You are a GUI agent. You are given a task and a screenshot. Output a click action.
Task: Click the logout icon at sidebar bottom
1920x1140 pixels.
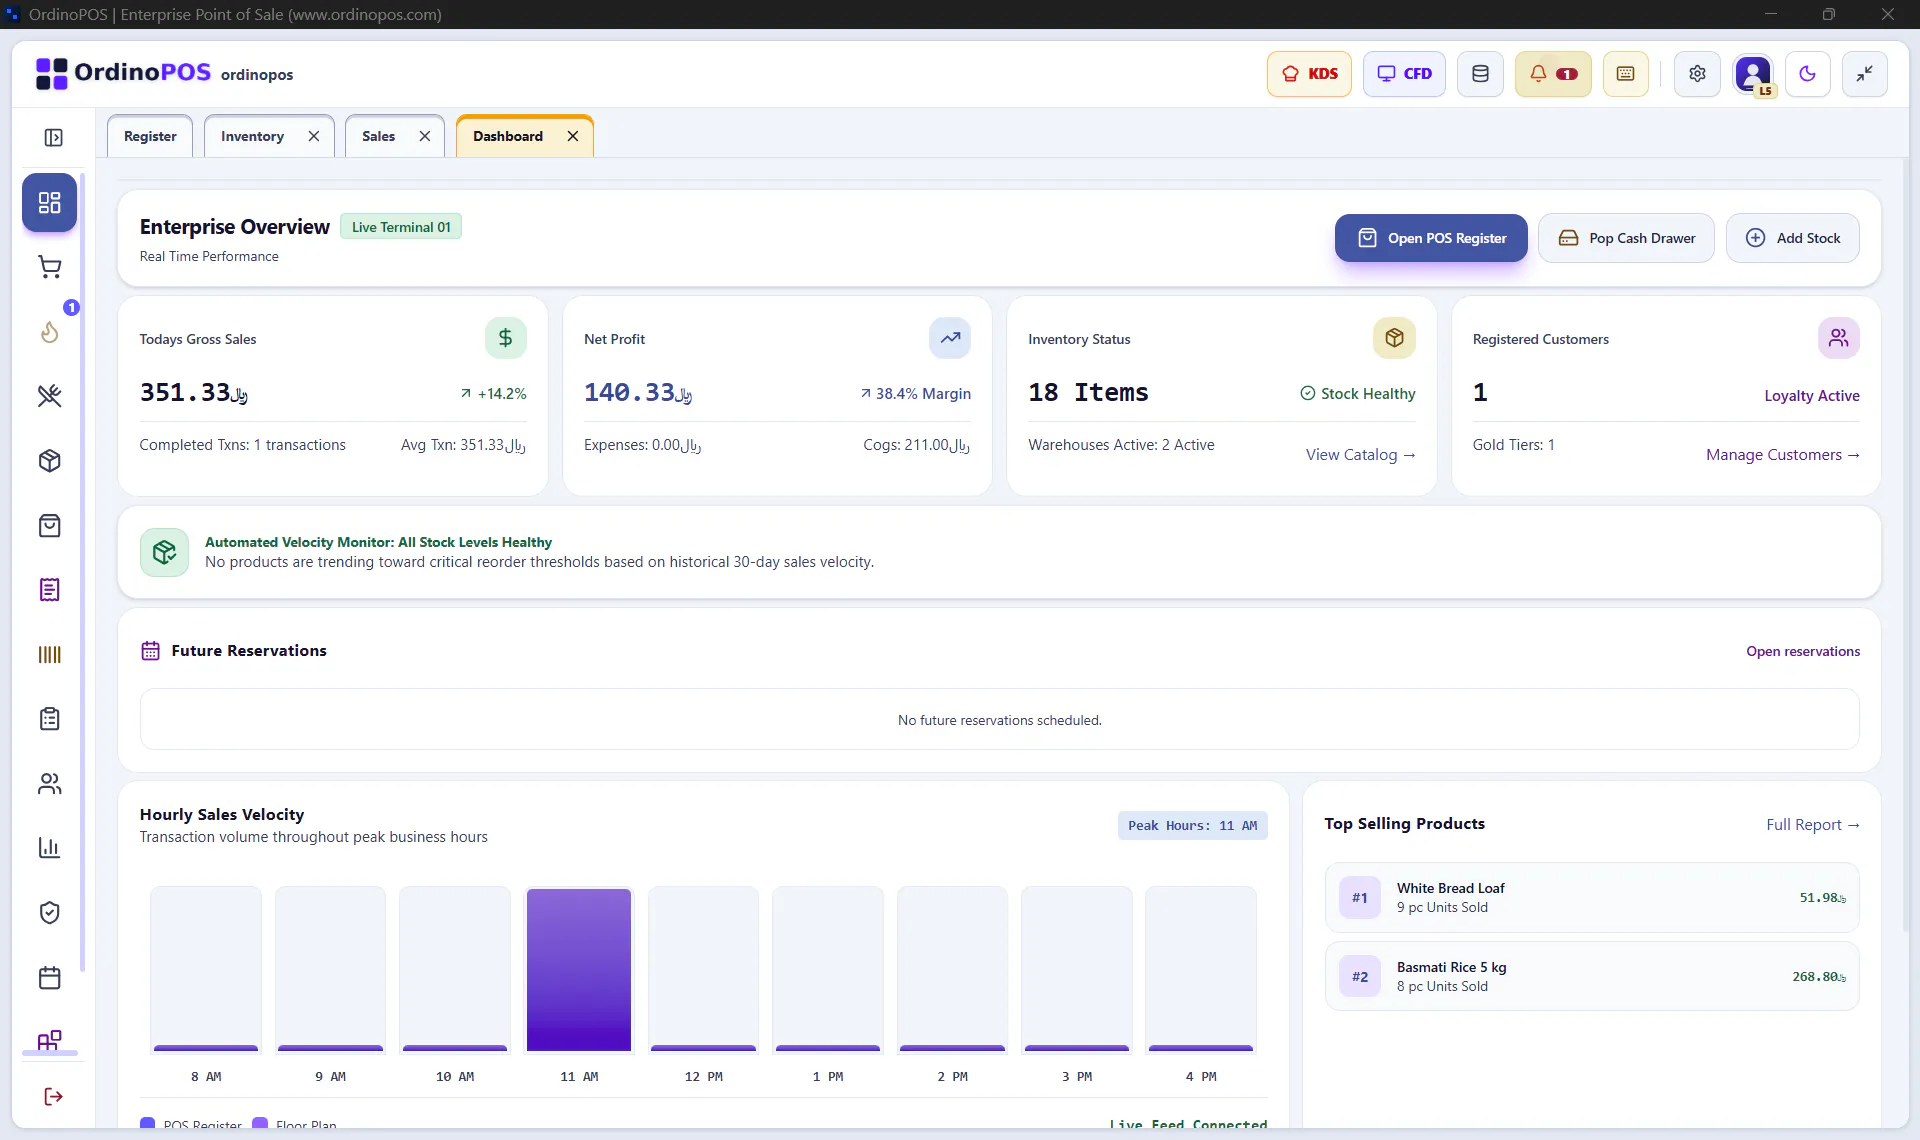(x=54, y=1097)
